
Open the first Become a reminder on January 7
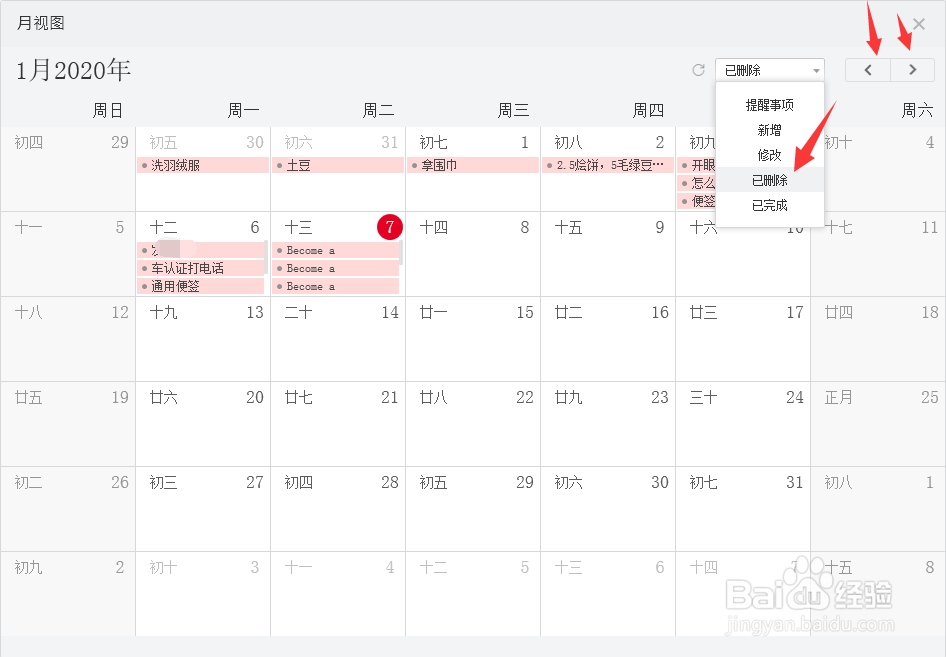[310, 250]
